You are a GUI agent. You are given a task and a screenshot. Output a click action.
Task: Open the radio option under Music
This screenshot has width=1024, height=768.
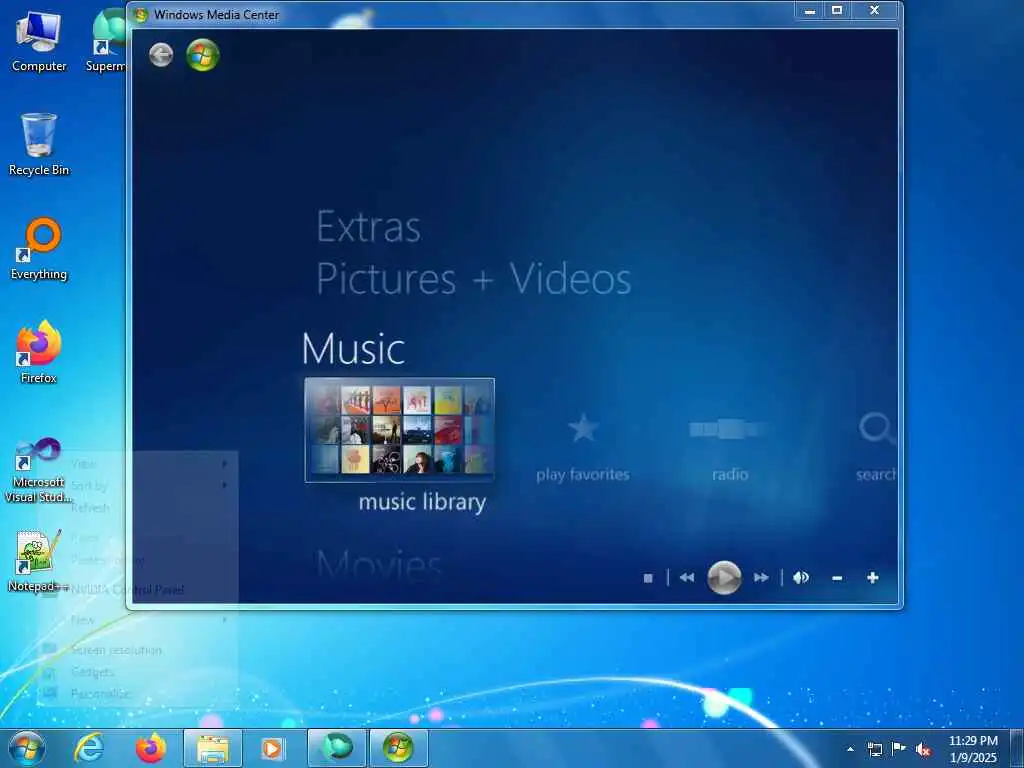coord(730,430)
